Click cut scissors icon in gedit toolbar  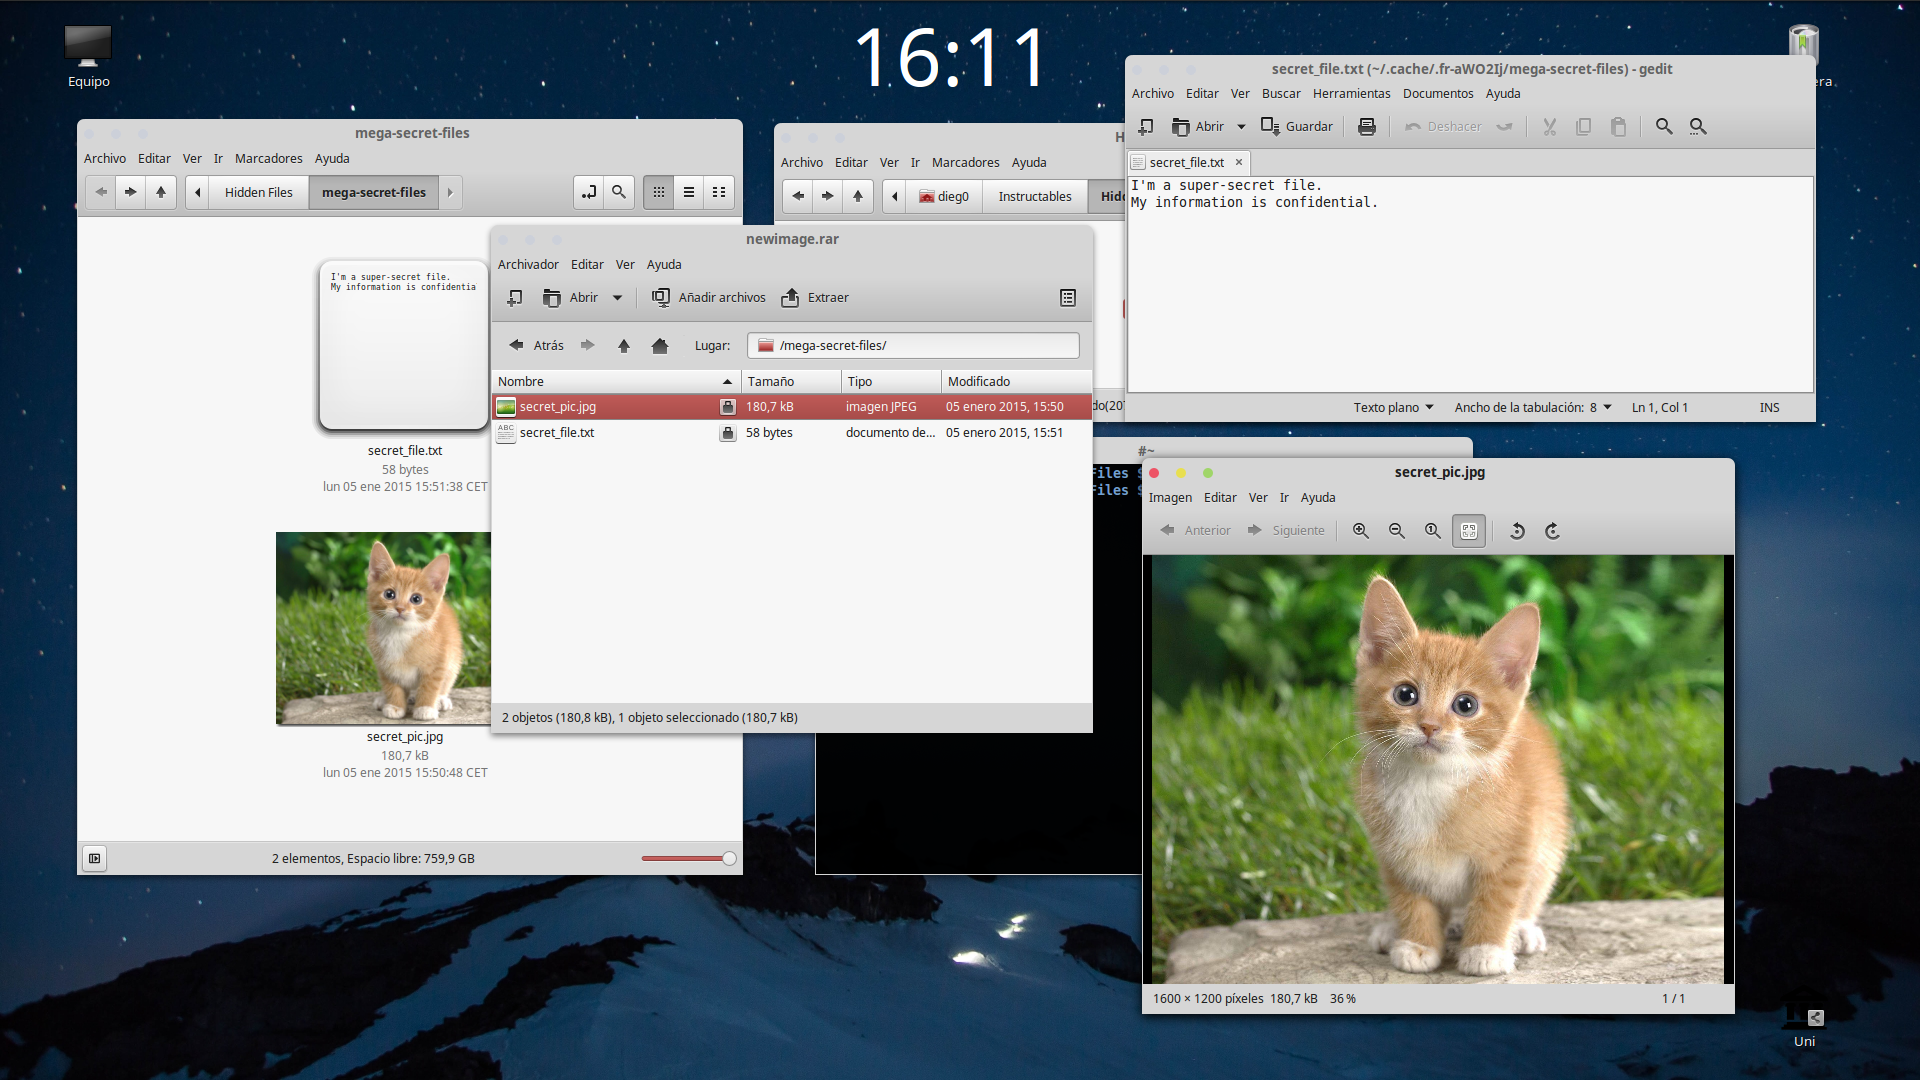1549,126
